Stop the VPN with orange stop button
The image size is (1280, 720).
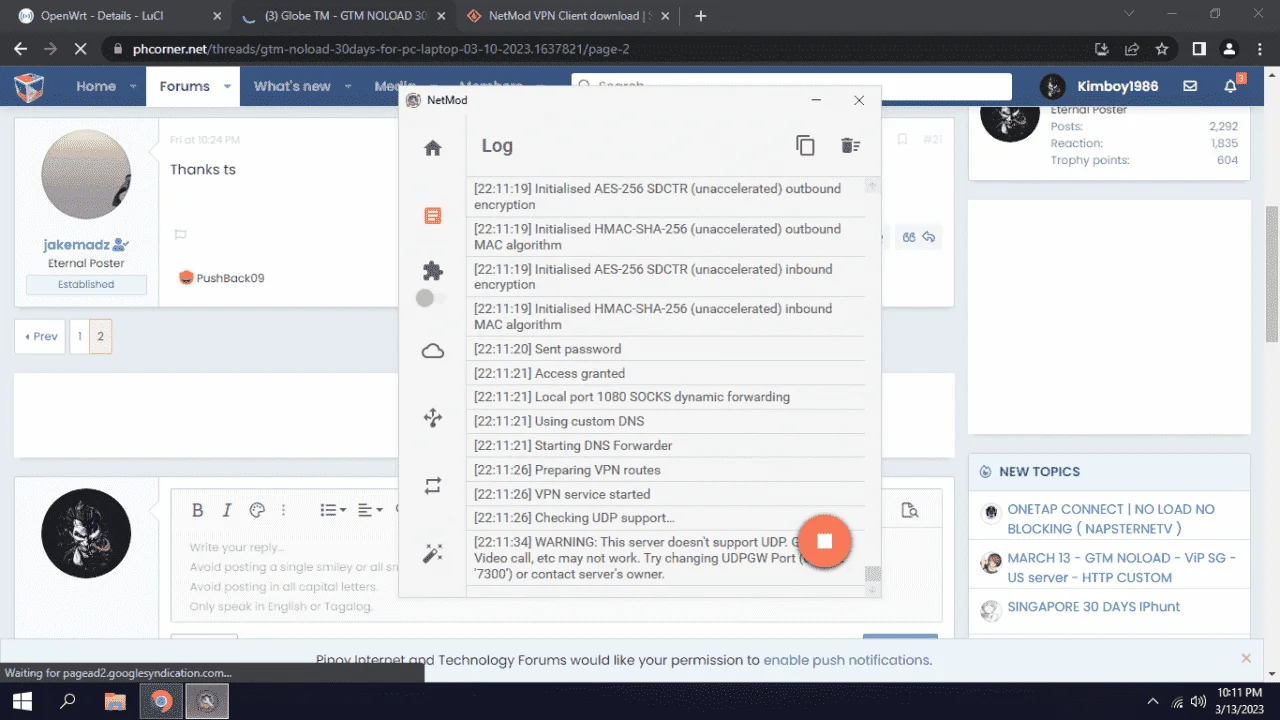point(824,541)
